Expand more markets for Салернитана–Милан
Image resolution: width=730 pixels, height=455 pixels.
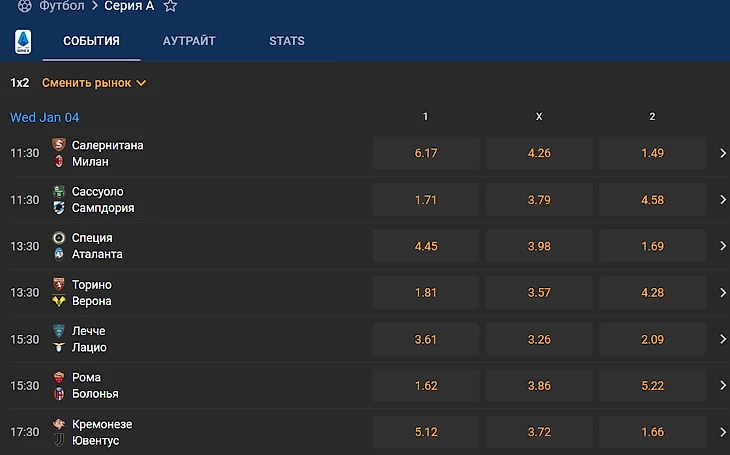pyautogui.click(x=723, y=153)
